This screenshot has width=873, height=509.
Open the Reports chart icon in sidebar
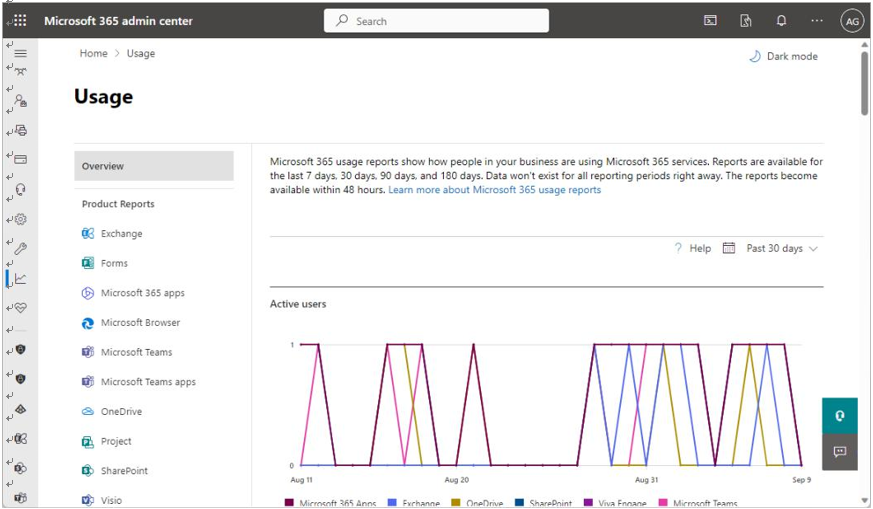tap(21, 278)
